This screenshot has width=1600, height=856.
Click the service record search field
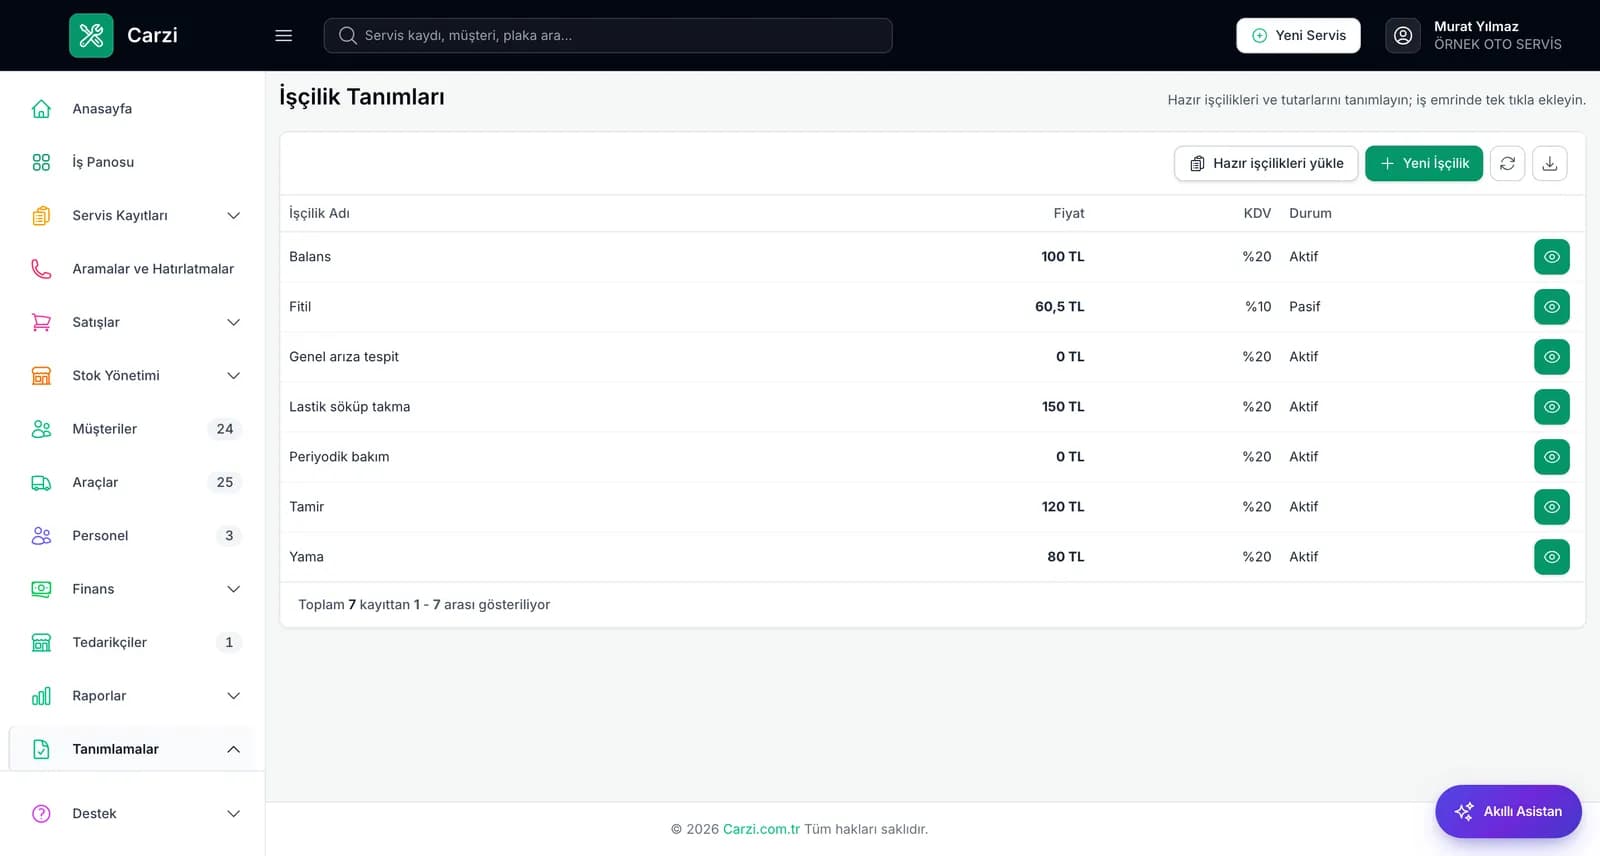pyautogui.click(x=608, y=35)
